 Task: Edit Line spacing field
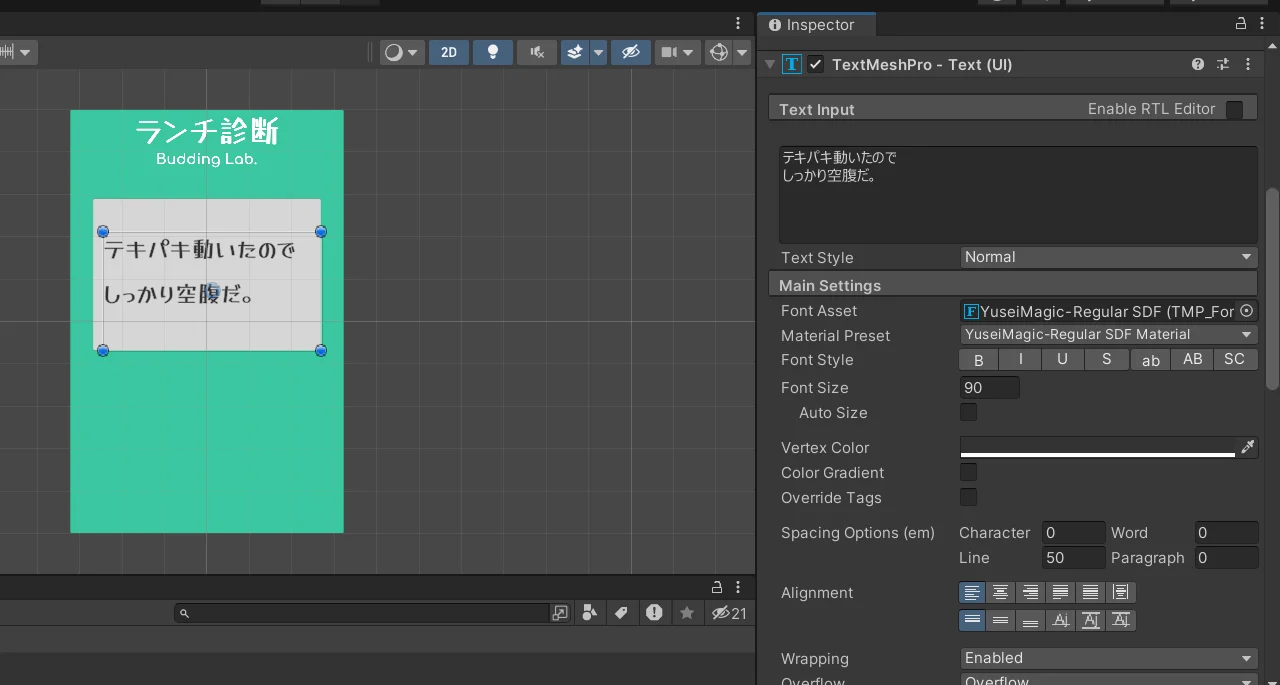[x=1074, y=558]
